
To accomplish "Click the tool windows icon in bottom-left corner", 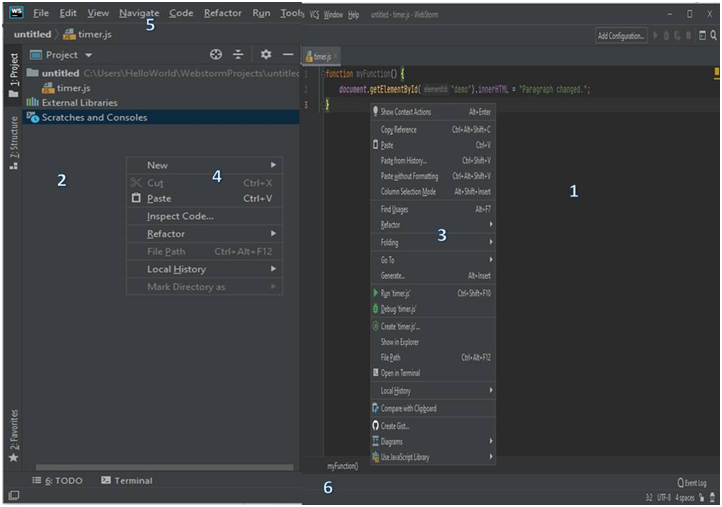I will [x=13, y=495].
